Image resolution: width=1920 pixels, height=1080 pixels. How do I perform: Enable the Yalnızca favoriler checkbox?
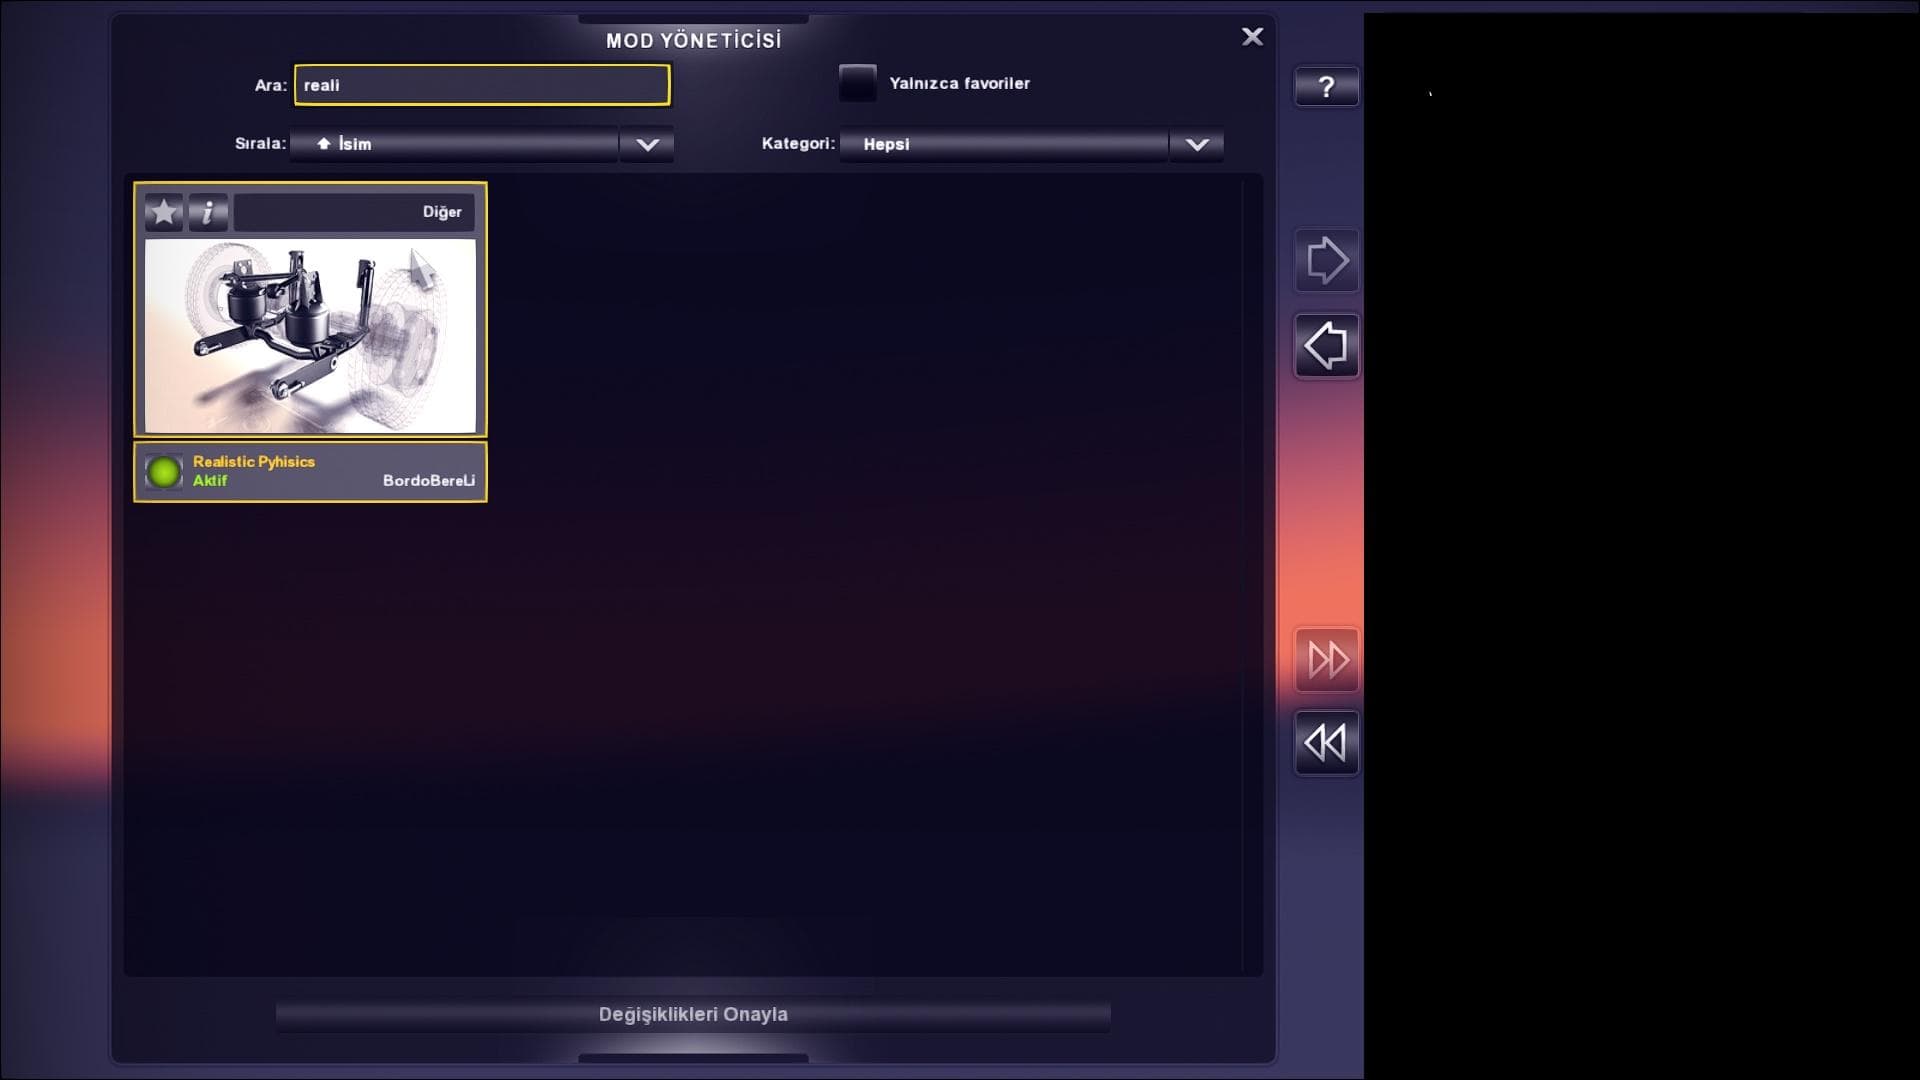857,83
